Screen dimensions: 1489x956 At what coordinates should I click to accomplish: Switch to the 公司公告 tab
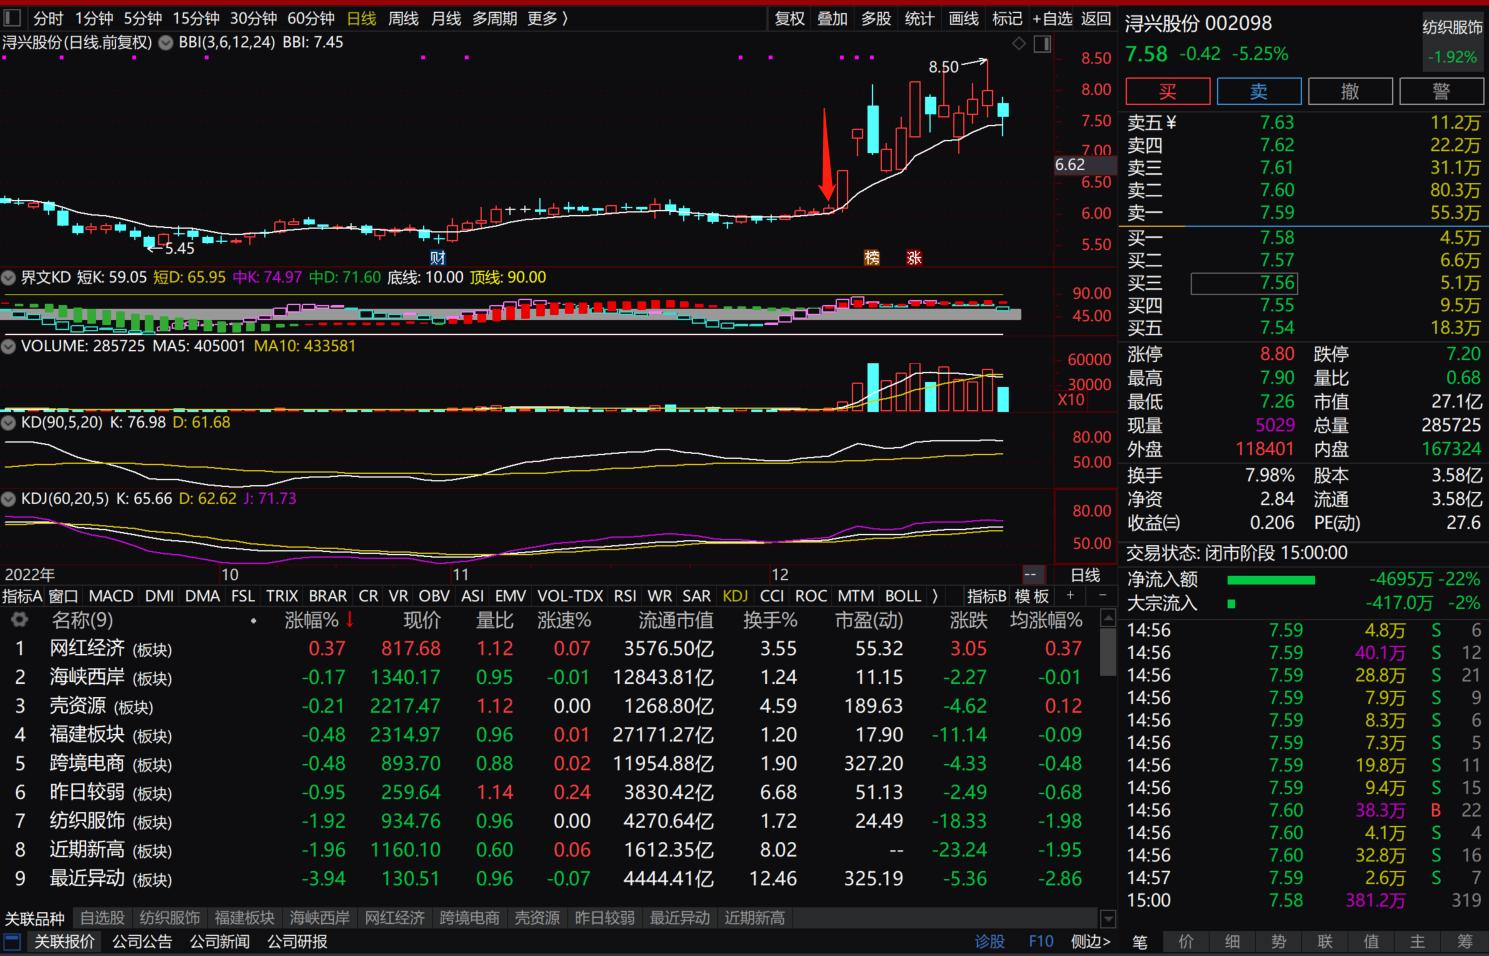coord(142,941)
